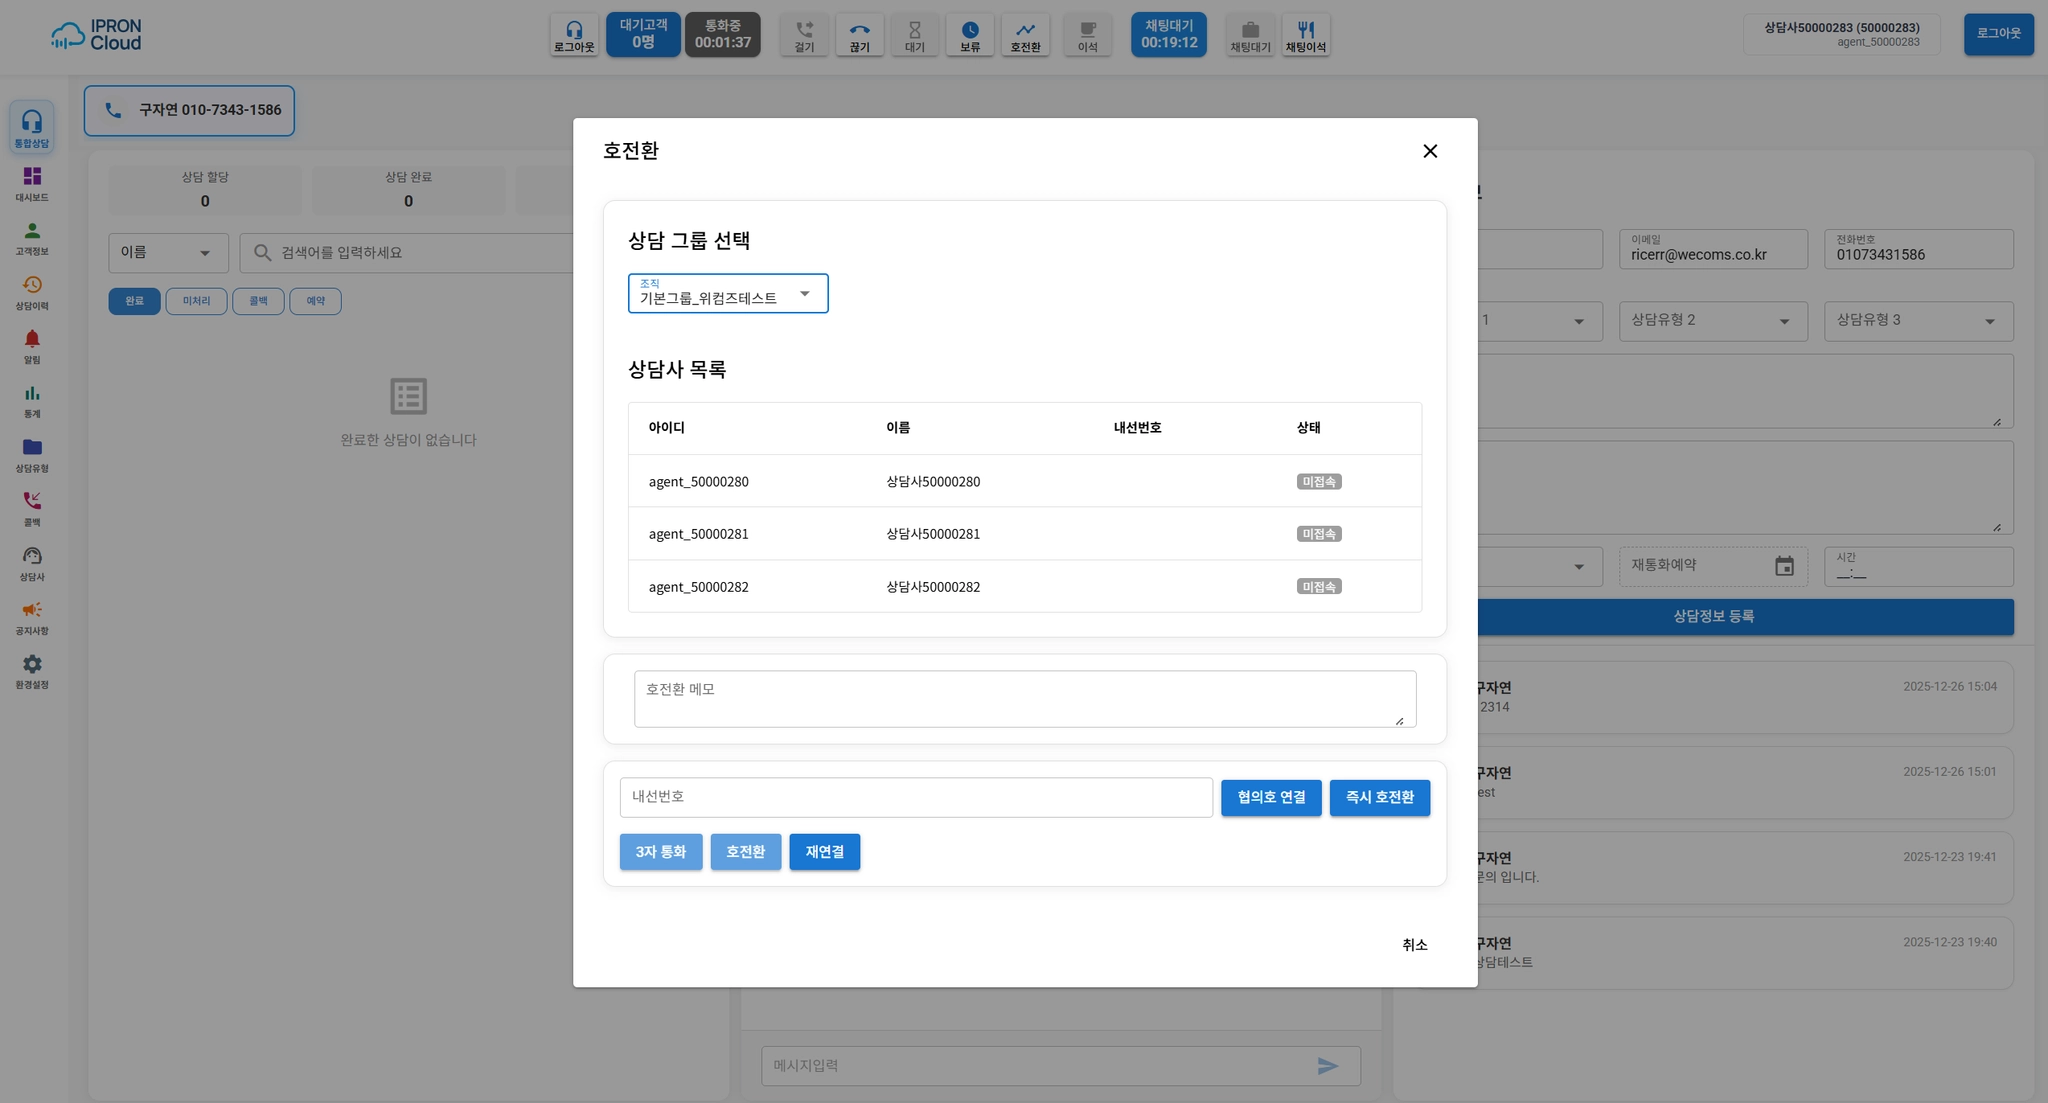Viewport: 2048px width, 1103px height.
Task: Click the 내선번호 input field
Action: point(915,798)
